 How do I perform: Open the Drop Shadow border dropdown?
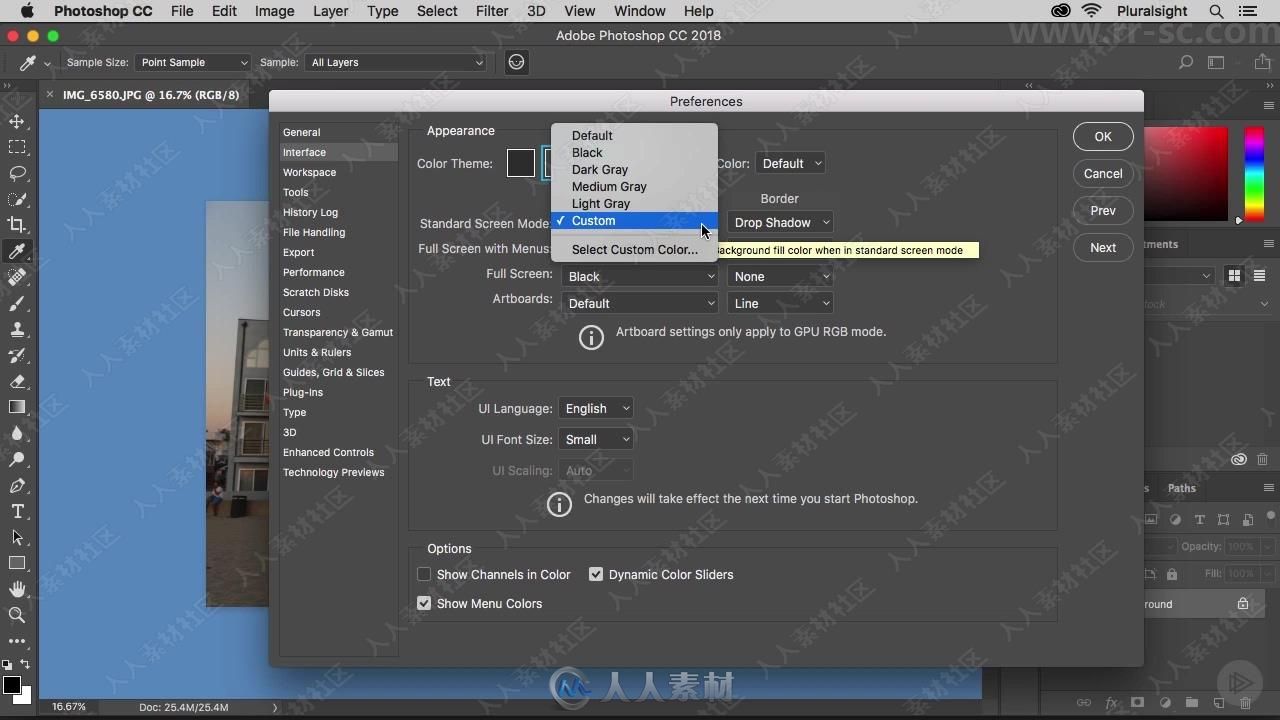pyautogui.click(x=780, y=222)
